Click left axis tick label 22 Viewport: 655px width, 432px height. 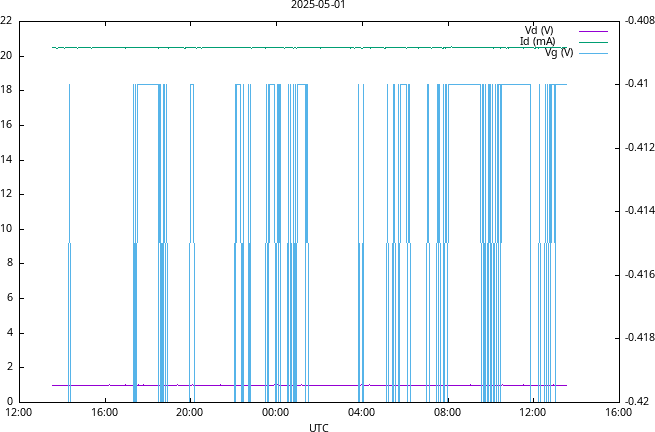pos(5,20)
